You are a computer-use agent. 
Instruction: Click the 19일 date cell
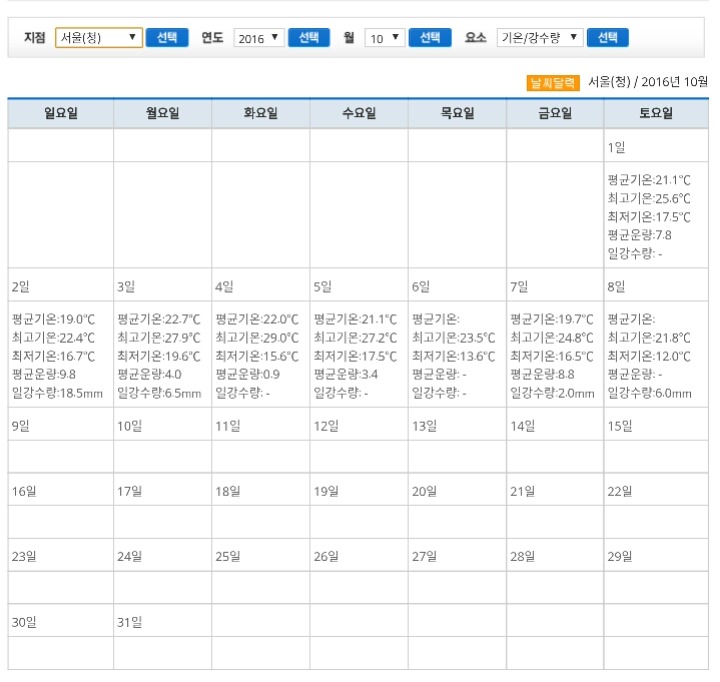359,490
